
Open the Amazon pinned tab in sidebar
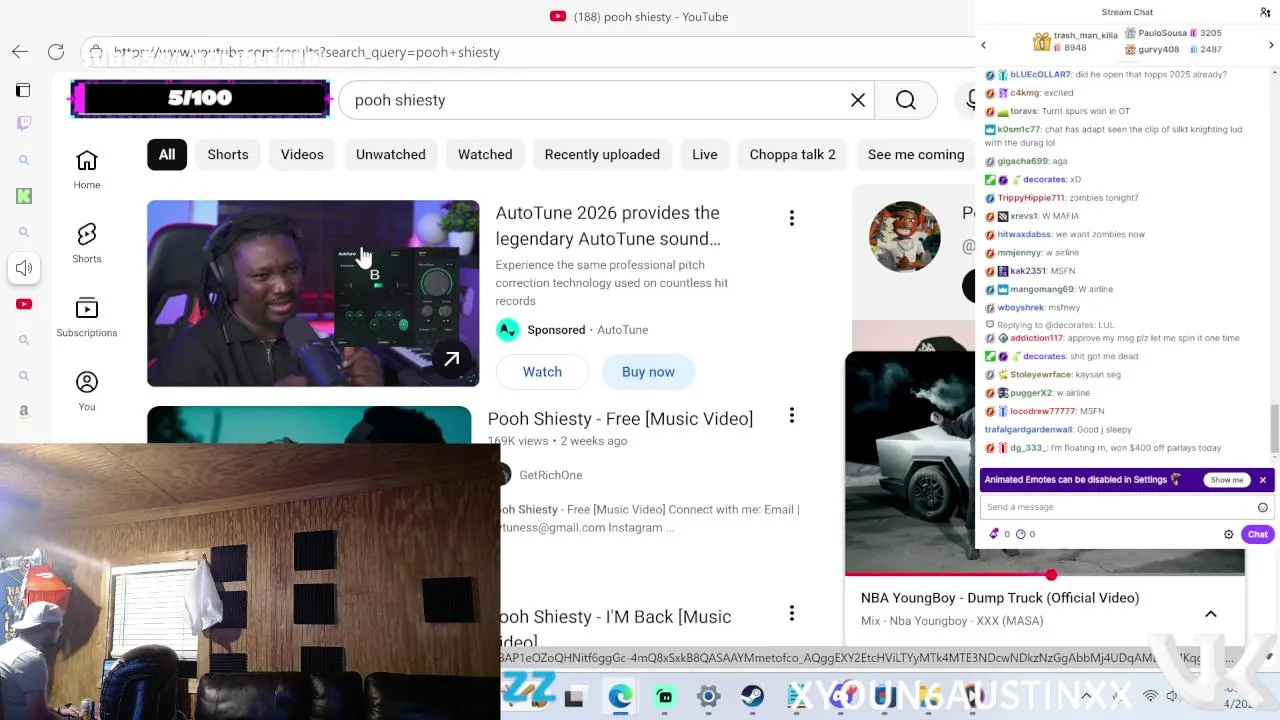pyautogui.click(x=24, y=411)
